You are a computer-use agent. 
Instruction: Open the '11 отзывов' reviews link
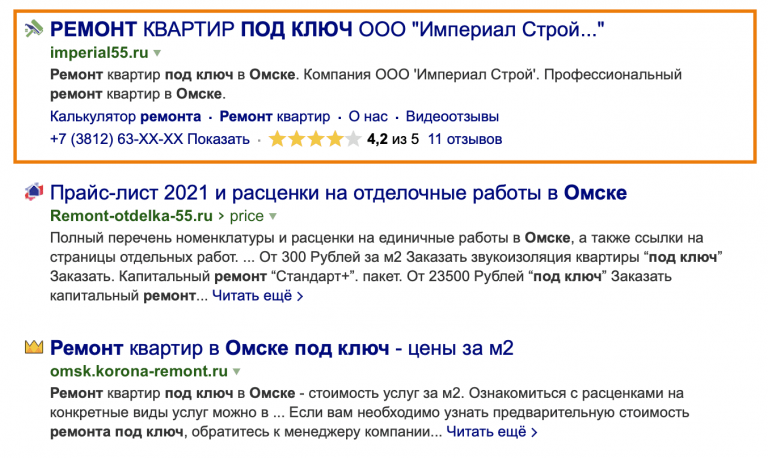click(x=465, y=139)
